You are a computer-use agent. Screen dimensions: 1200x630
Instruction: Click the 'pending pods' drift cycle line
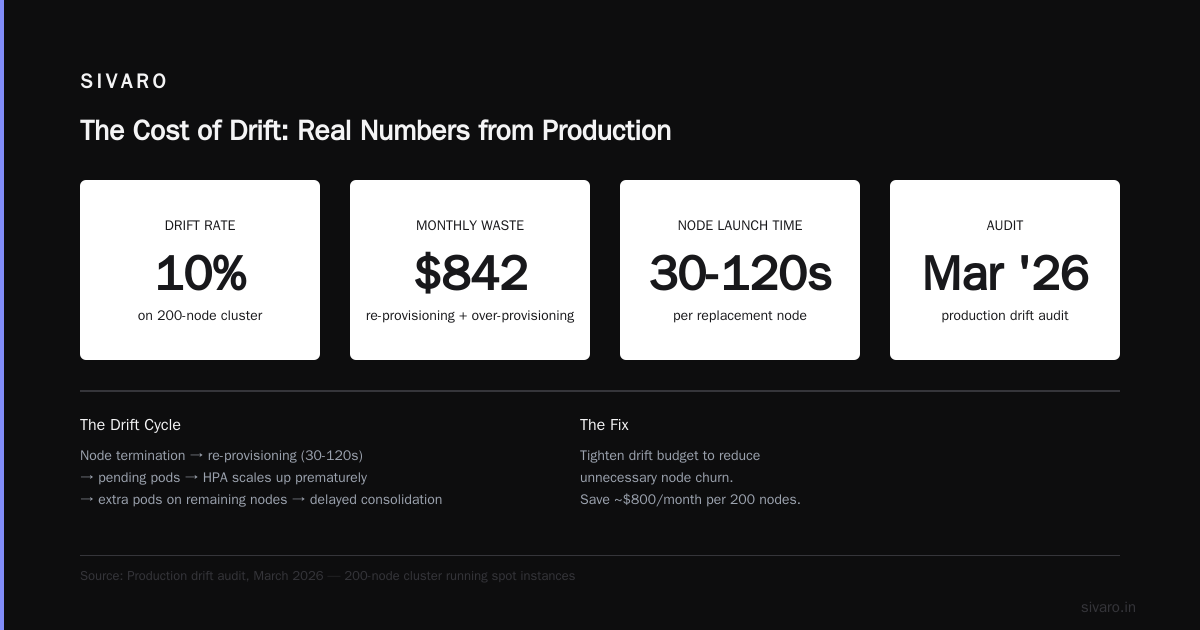coord(223,478)
